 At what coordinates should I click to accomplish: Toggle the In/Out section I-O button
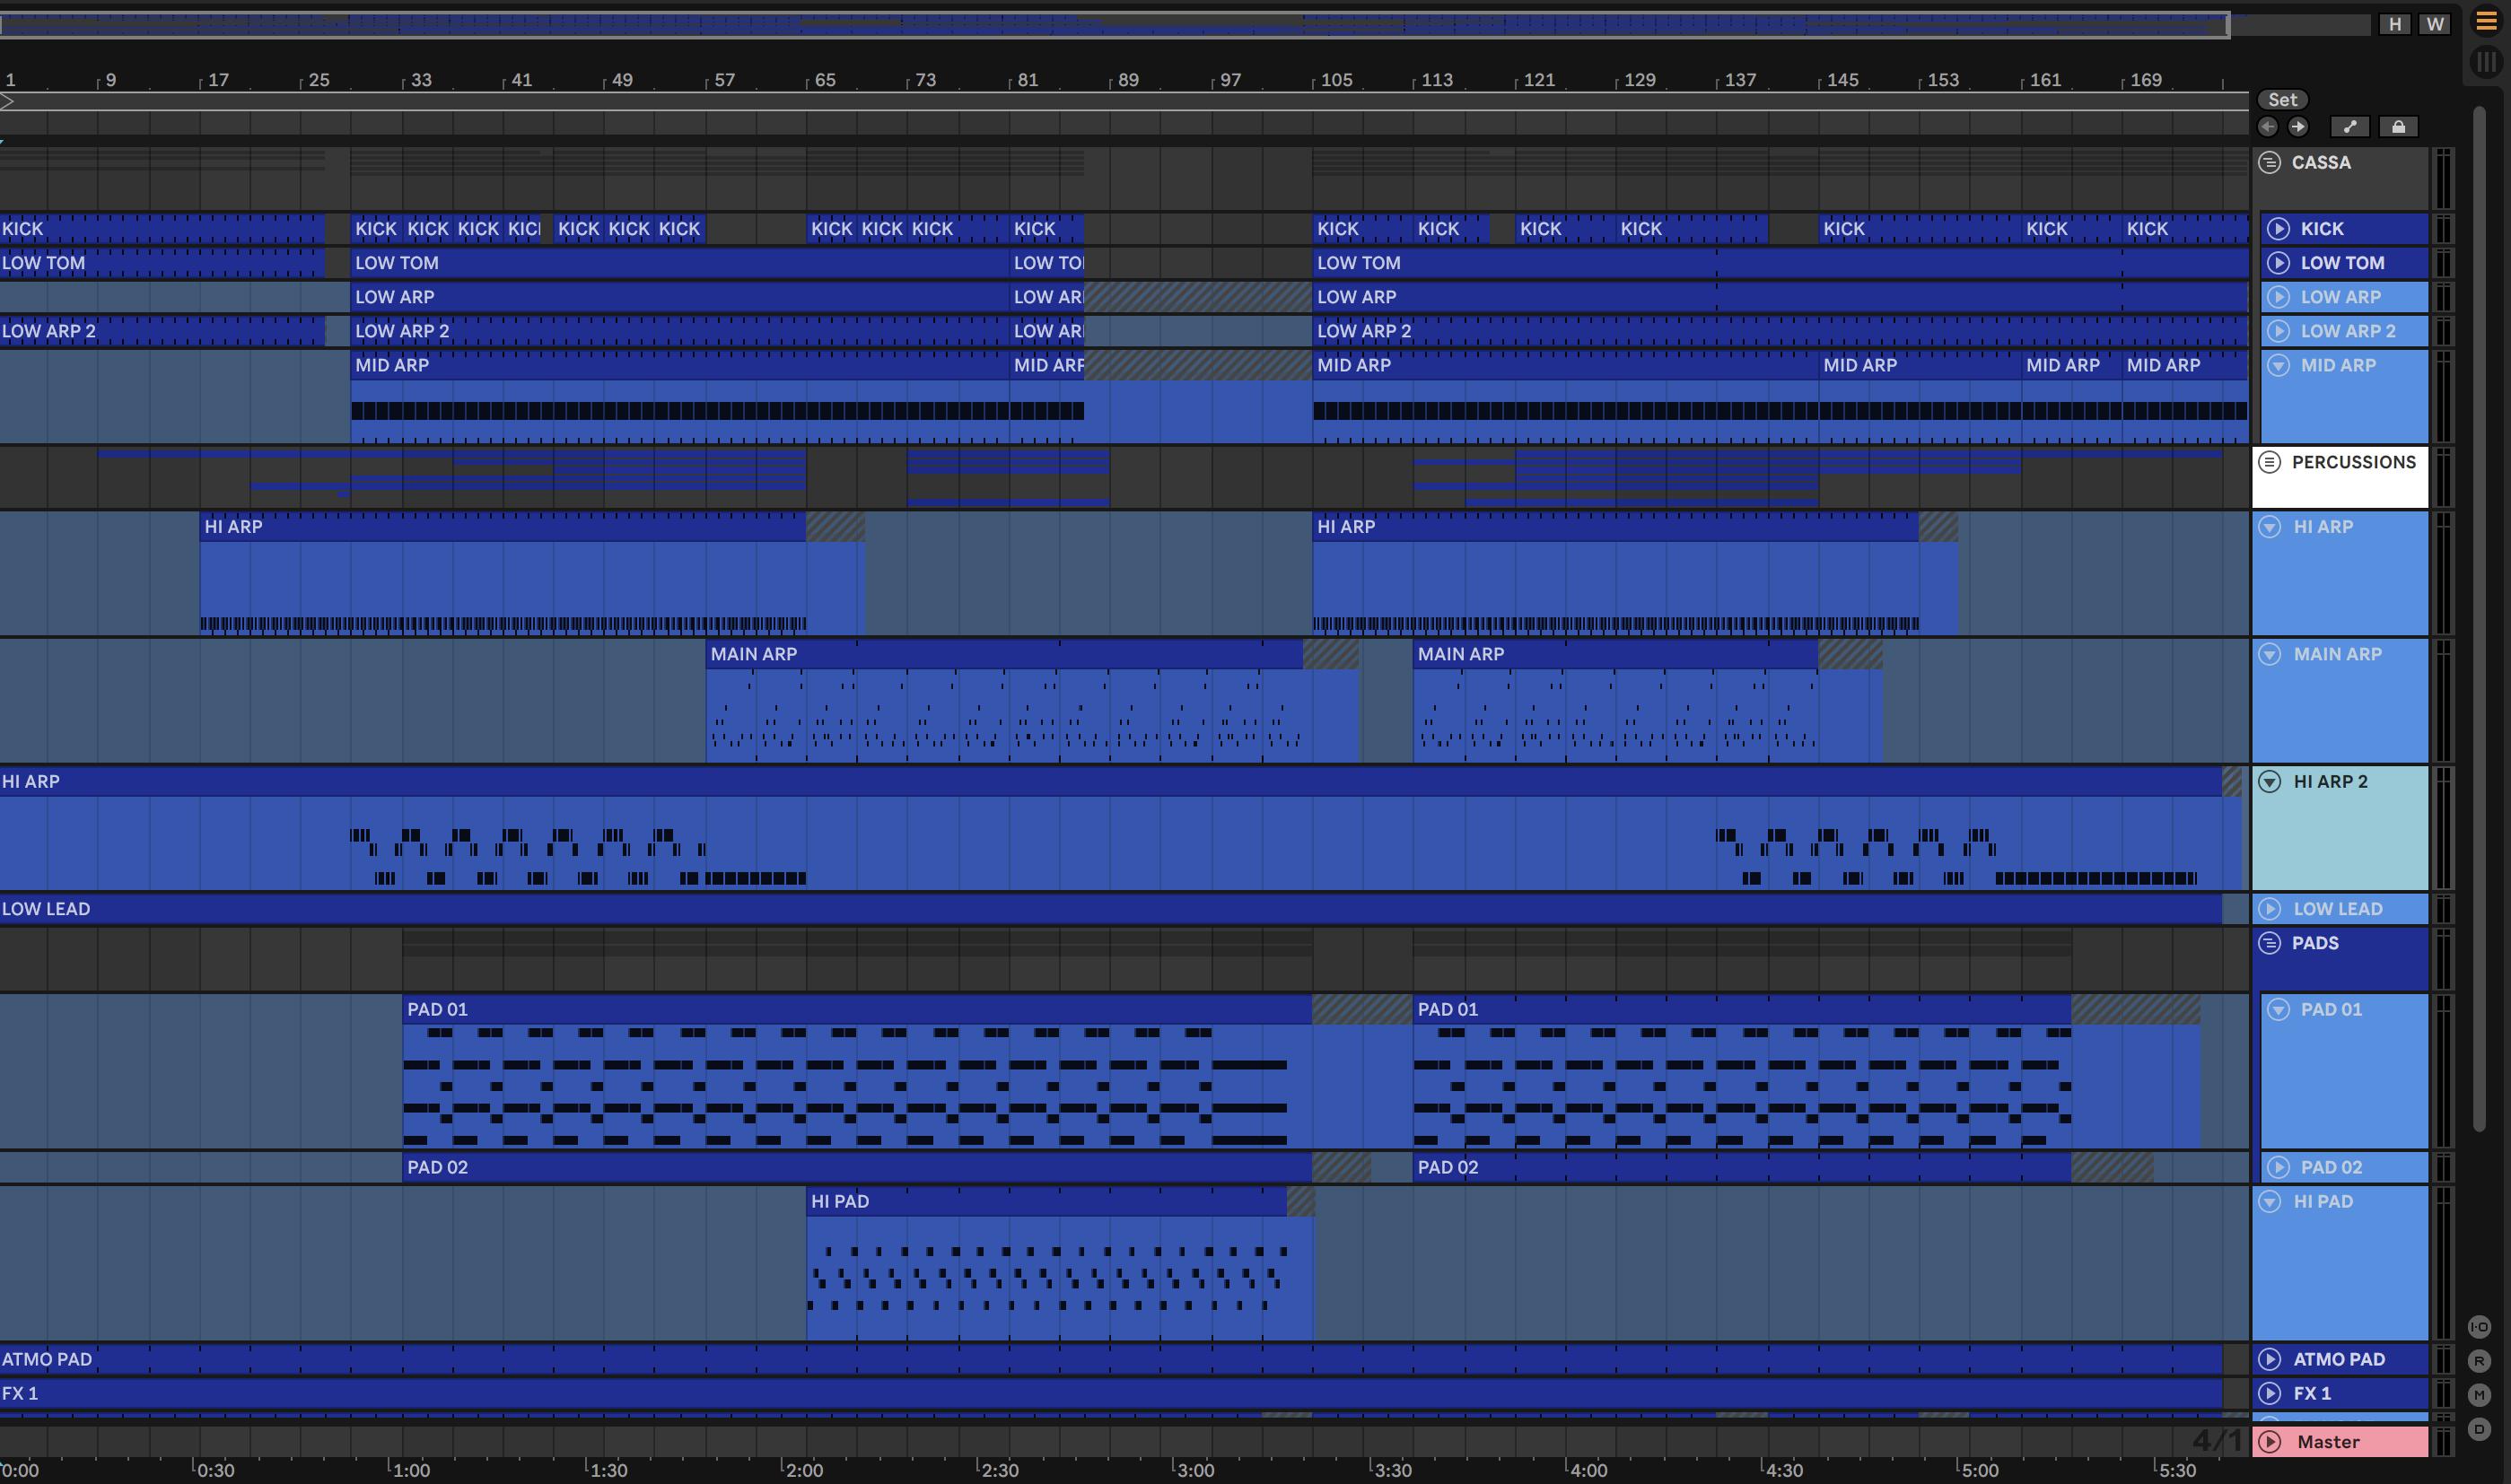click(2479, 1327)
